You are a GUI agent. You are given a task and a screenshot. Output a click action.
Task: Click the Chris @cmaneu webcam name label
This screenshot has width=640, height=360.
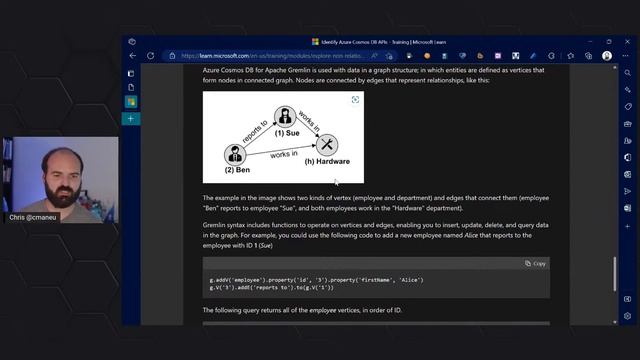(x=33, y=218)
